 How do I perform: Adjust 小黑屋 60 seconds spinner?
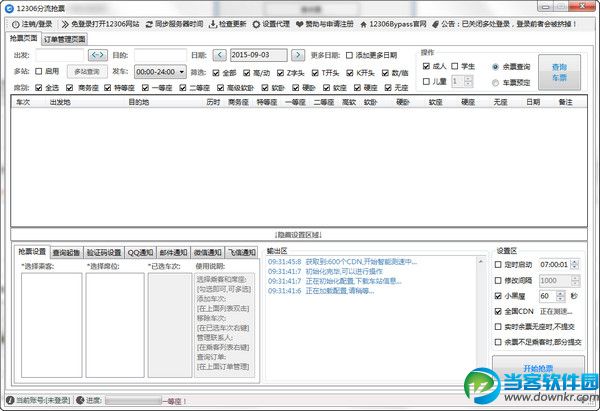point(561,296)
